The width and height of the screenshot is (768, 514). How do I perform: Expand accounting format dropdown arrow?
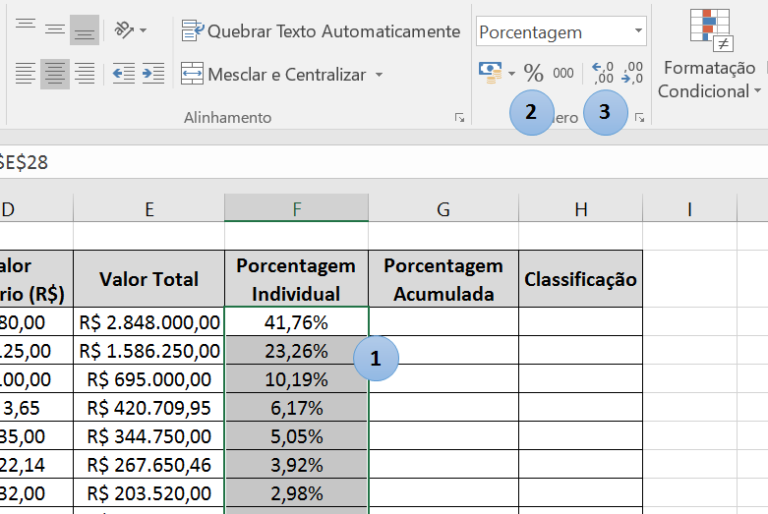point(511,74)
